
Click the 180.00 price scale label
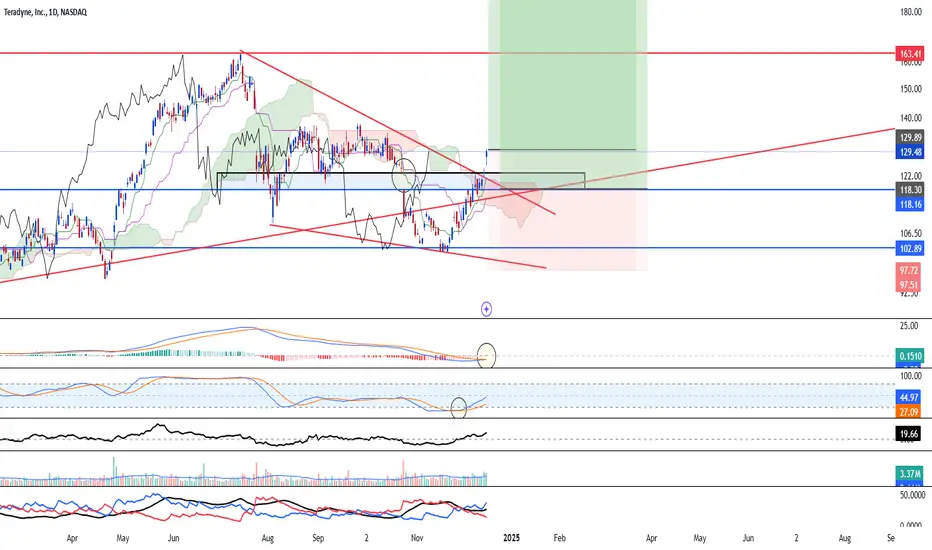point(910,12)
